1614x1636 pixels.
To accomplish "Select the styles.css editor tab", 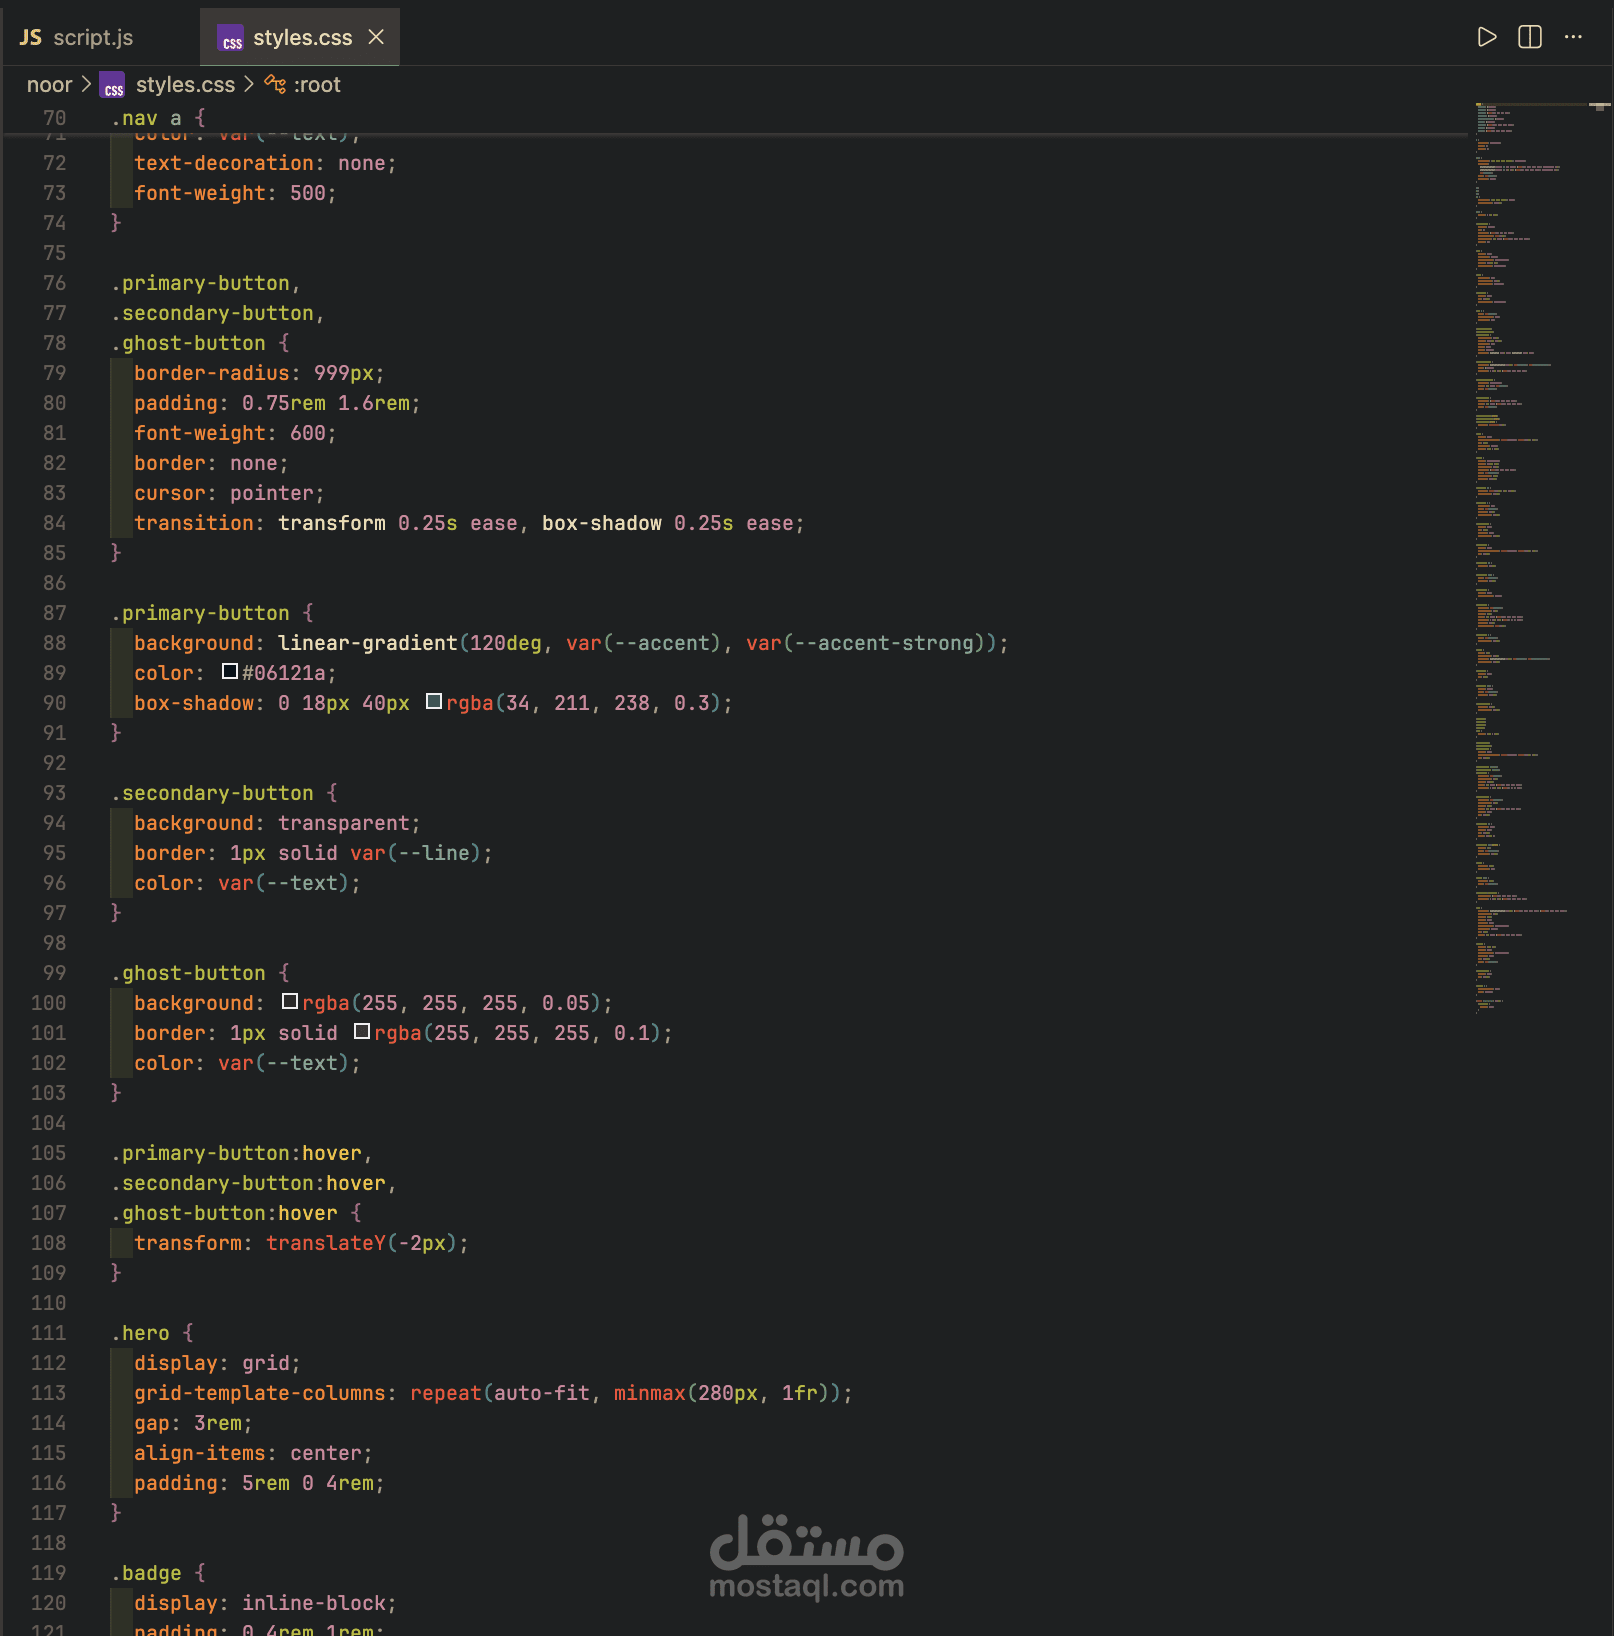I will pos(300,37).
